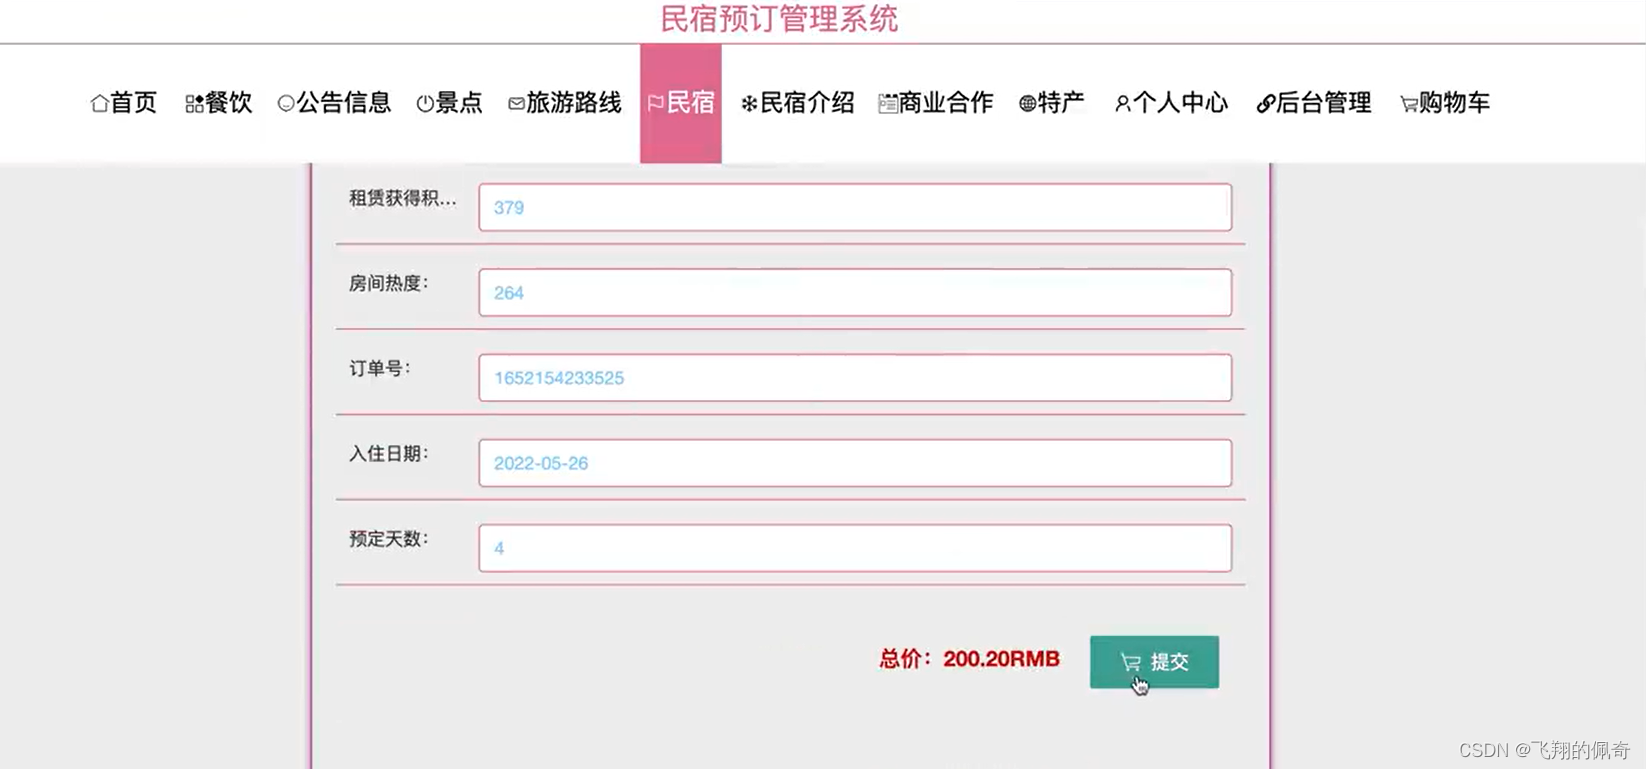This screenshot has height=769, width=1646.
Task: Click the globe icon beside 特产
Action: 1027,103
